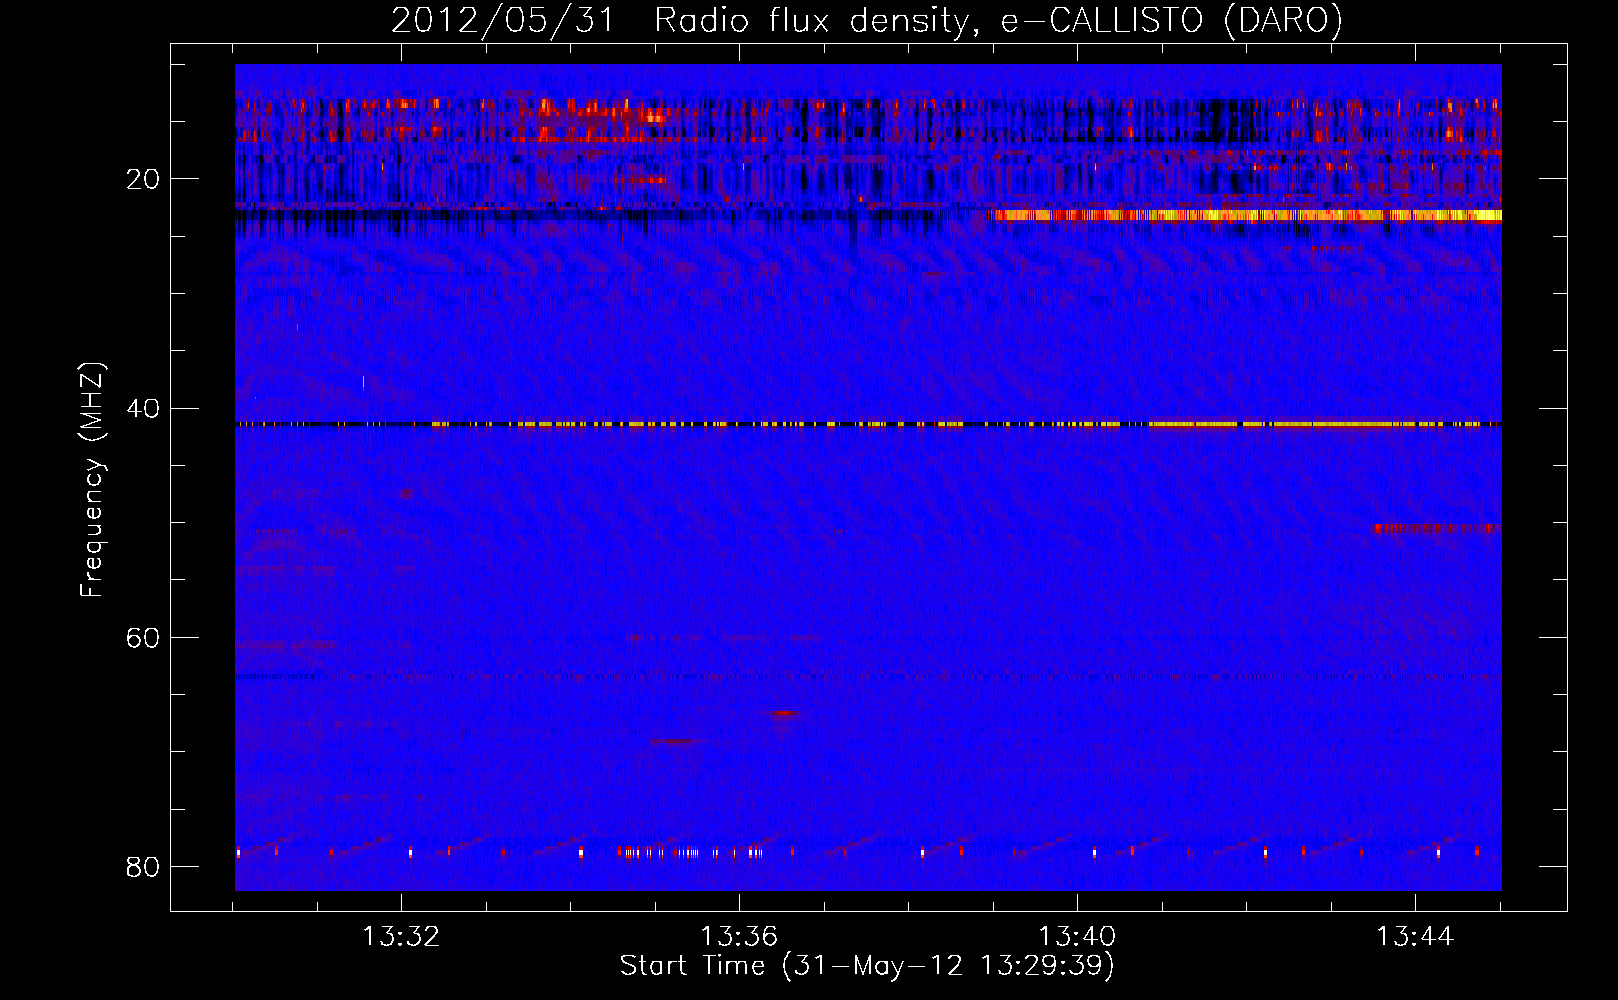Click the '13:44' time tick label
Image resolution: width=1618 pixels, height=1000 pixels.
click(x=1415, y=936)
